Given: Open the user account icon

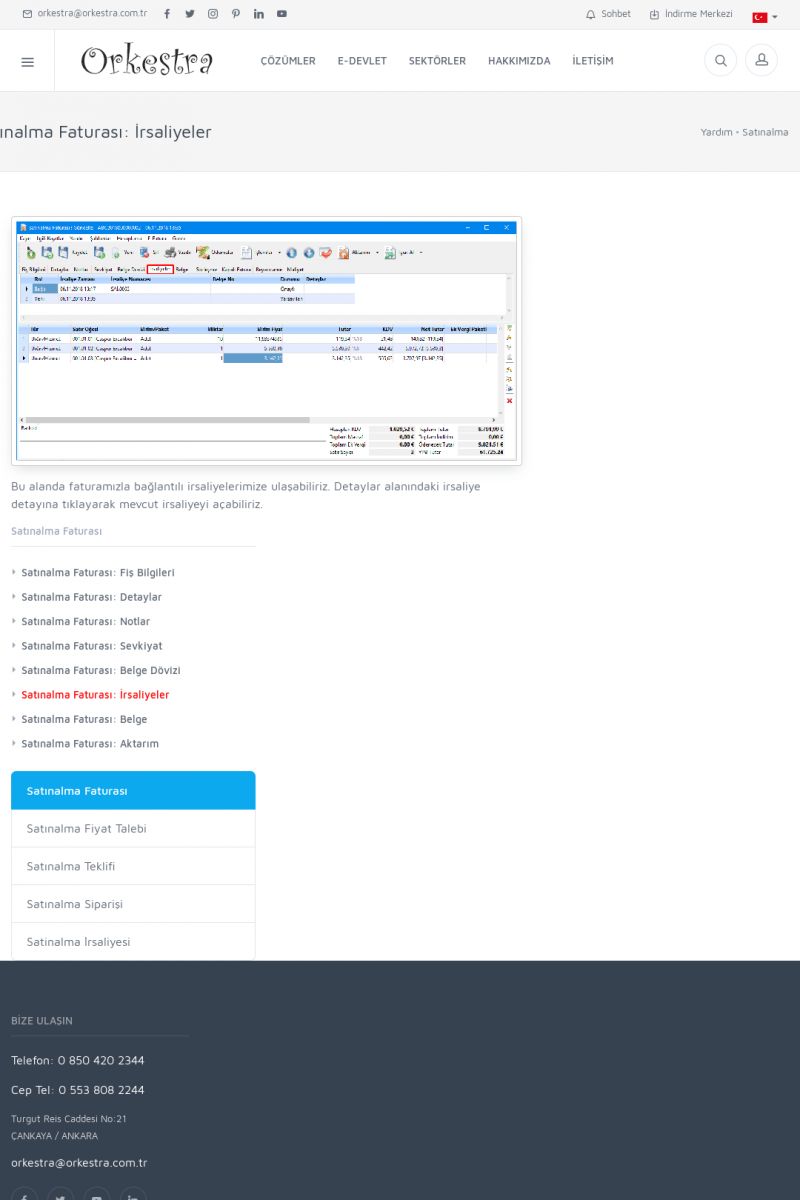Looking at the screenshot, I should pos(761,61).
